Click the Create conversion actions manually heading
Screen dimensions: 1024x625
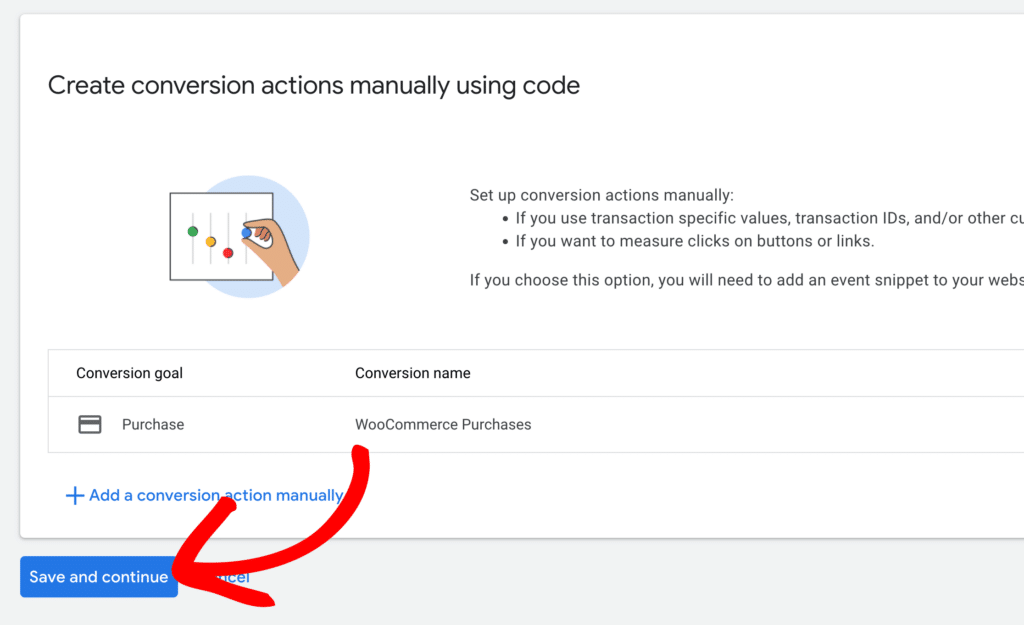click(314, 85)
